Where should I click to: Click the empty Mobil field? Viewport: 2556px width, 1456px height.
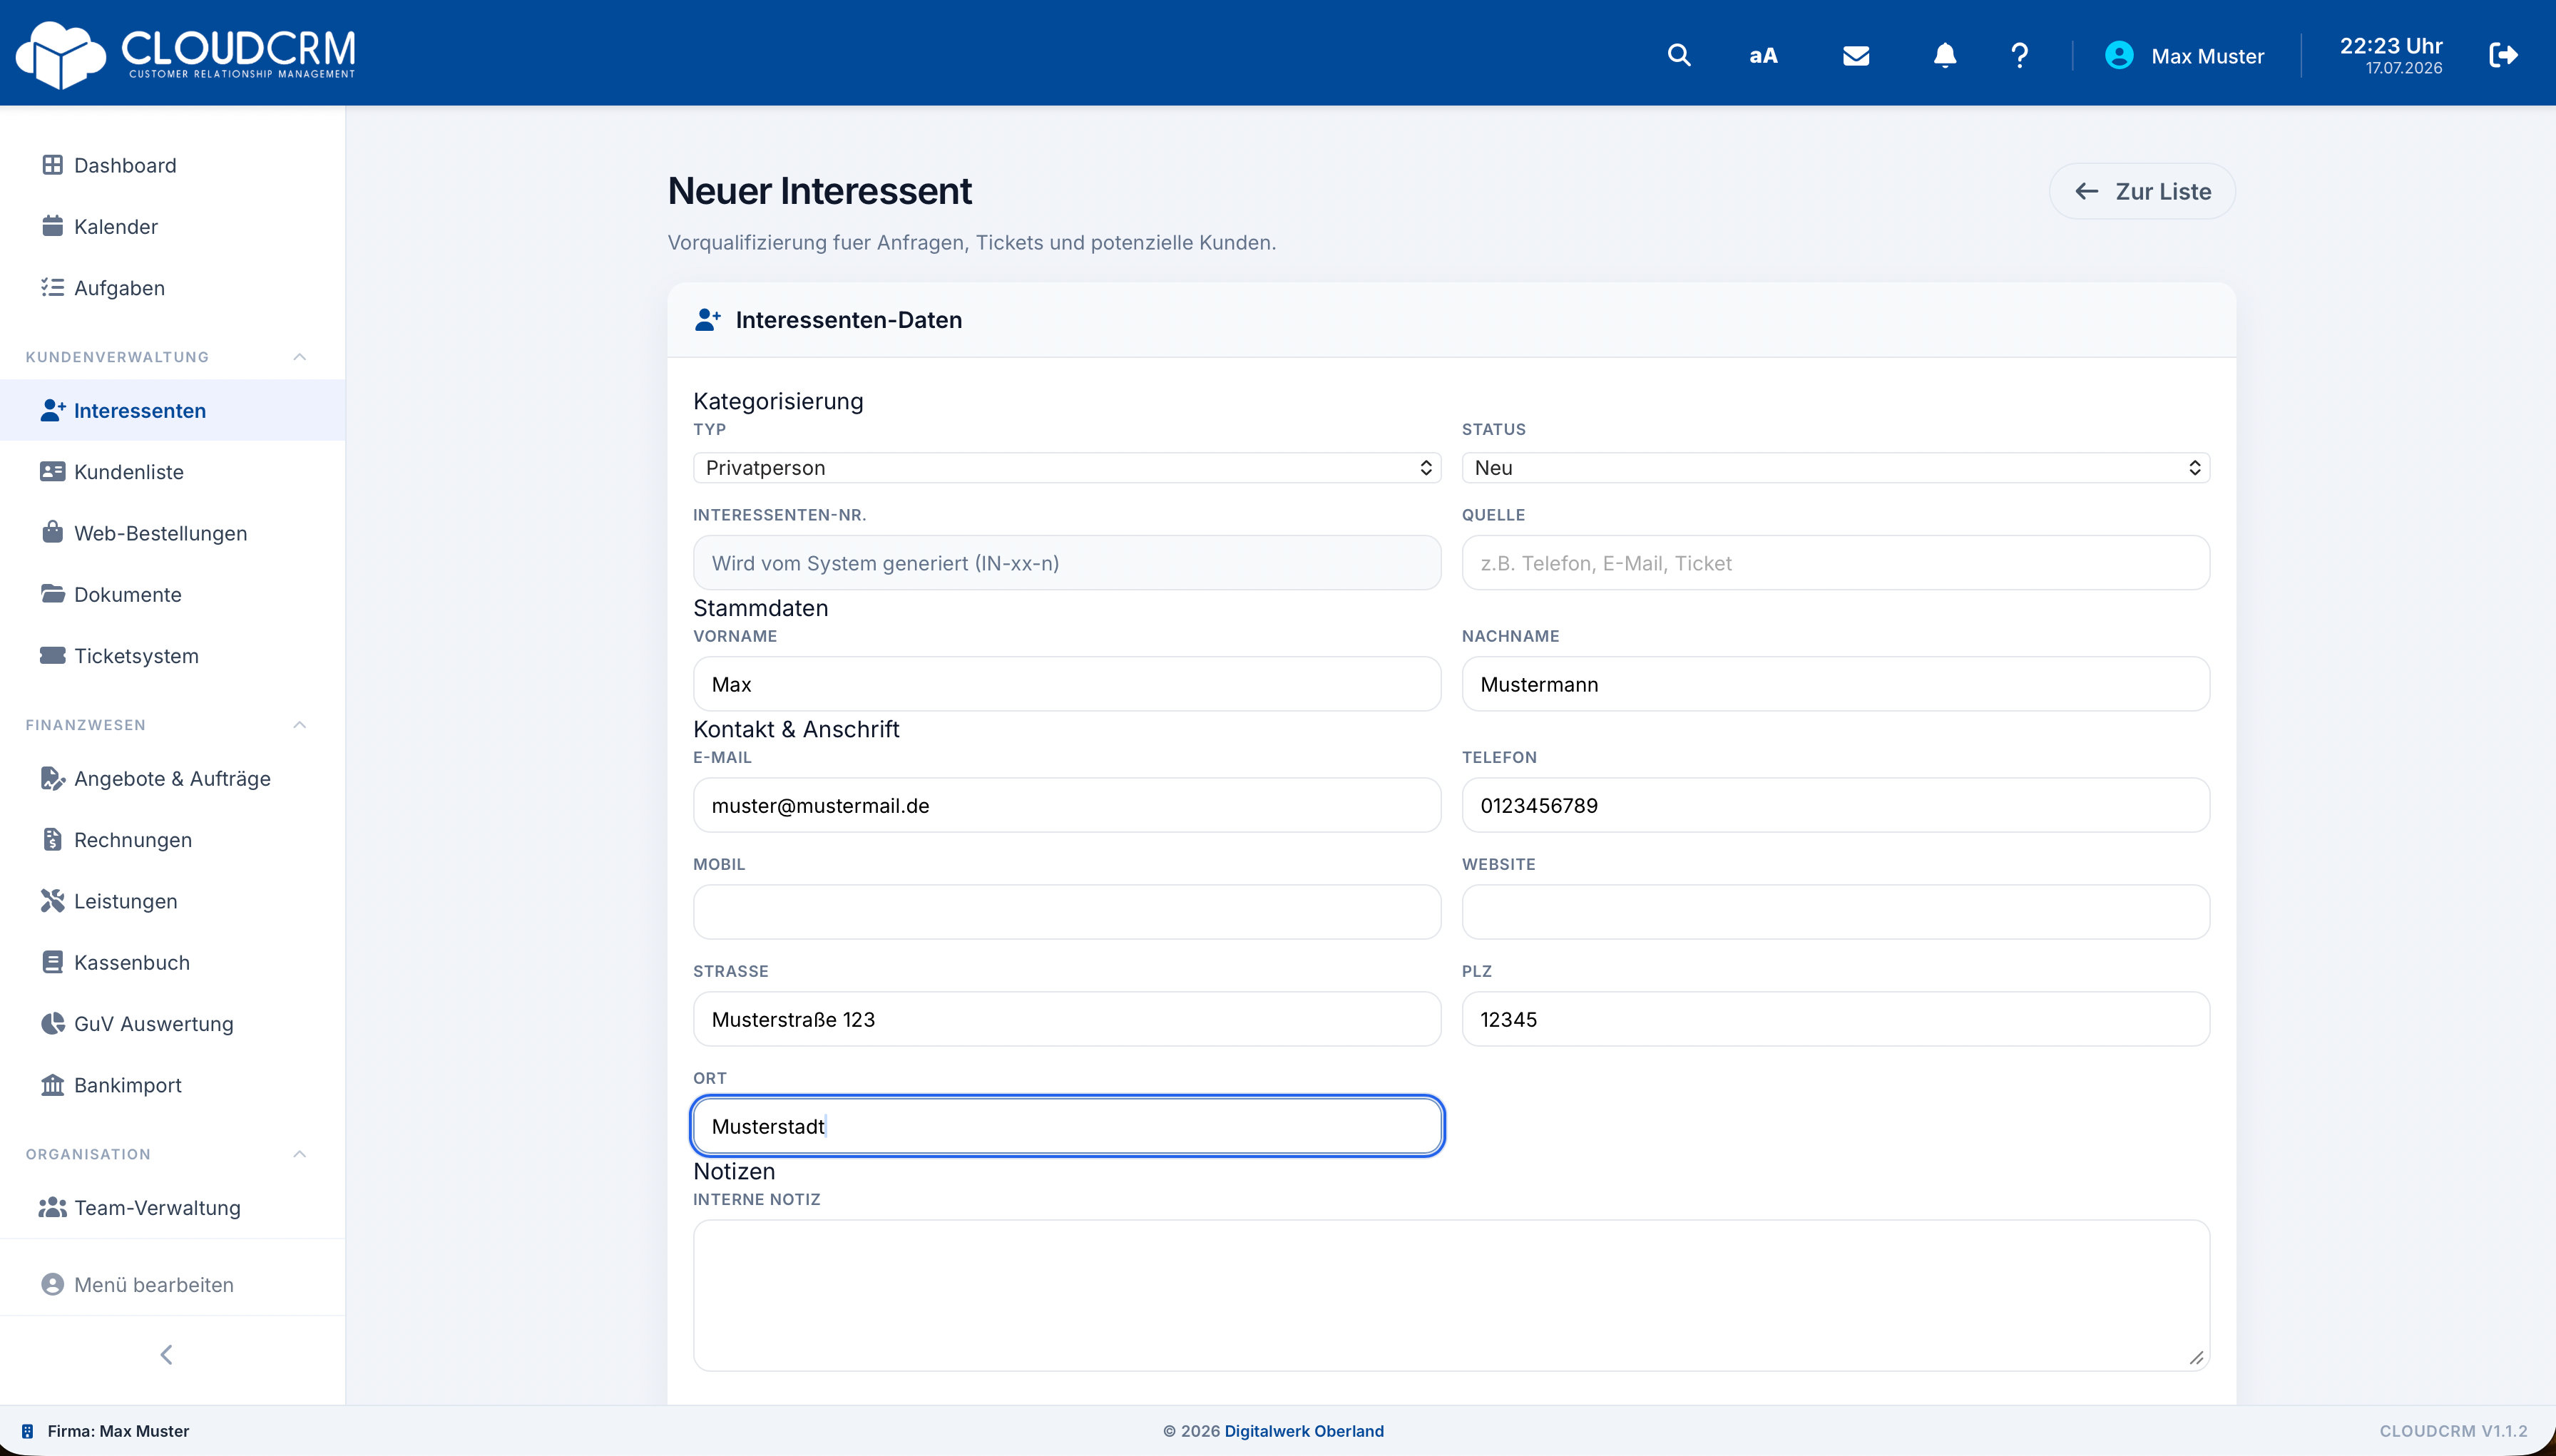point(1066,911)
